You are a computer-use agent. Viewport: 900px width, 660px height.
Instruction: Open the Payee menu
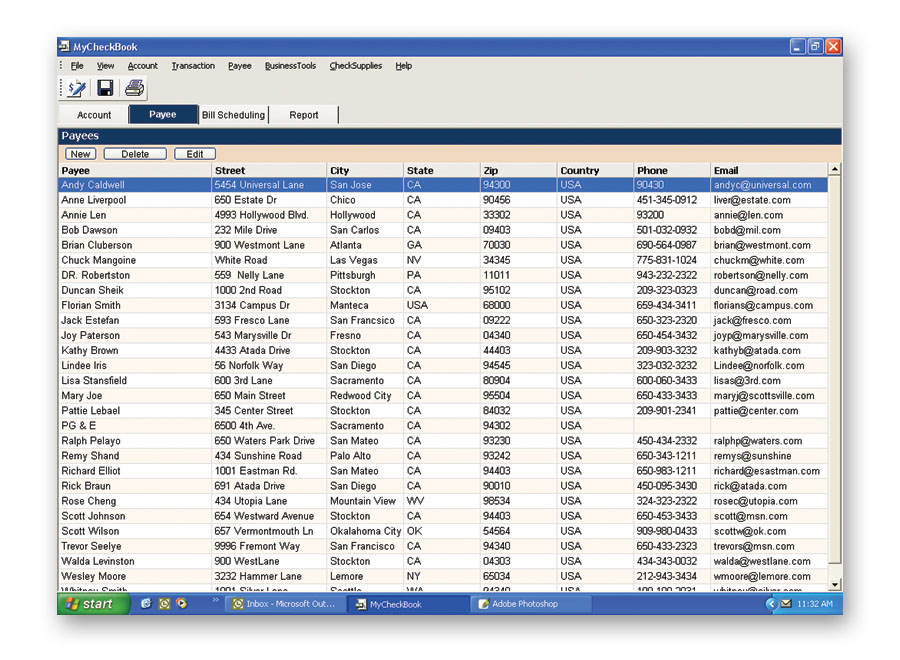pyautogui.click(x=239, y=66)
